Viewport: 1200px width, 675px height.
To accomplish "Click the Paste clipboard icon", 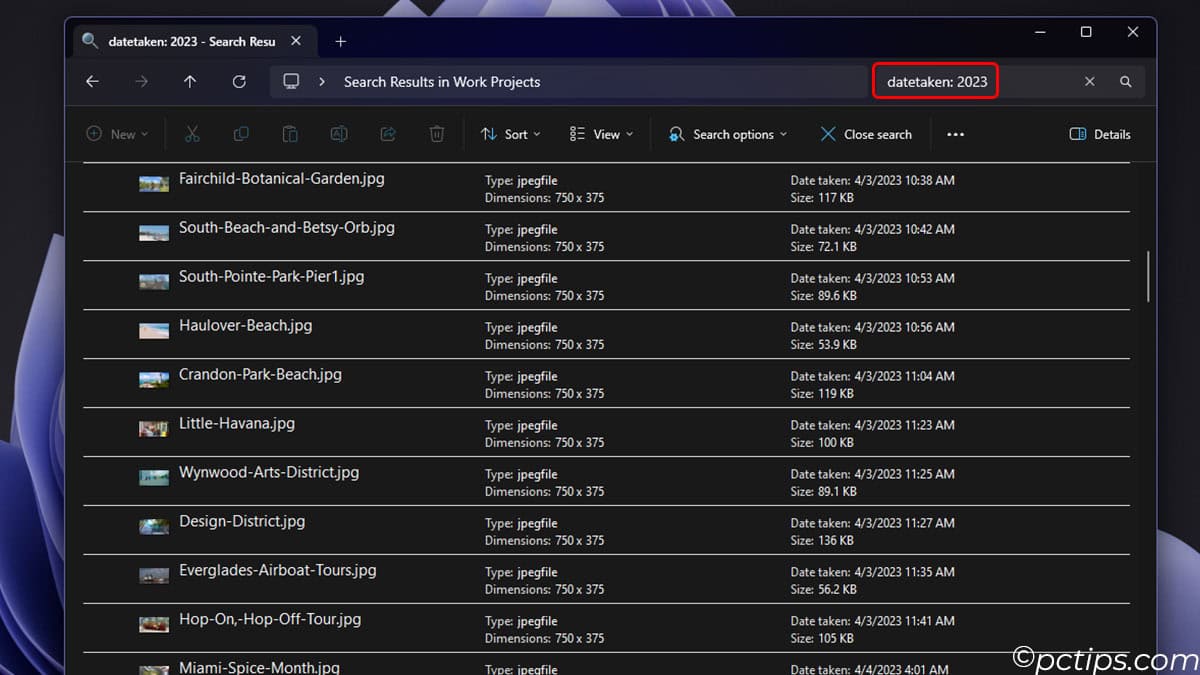I will (x=290, y=134).
